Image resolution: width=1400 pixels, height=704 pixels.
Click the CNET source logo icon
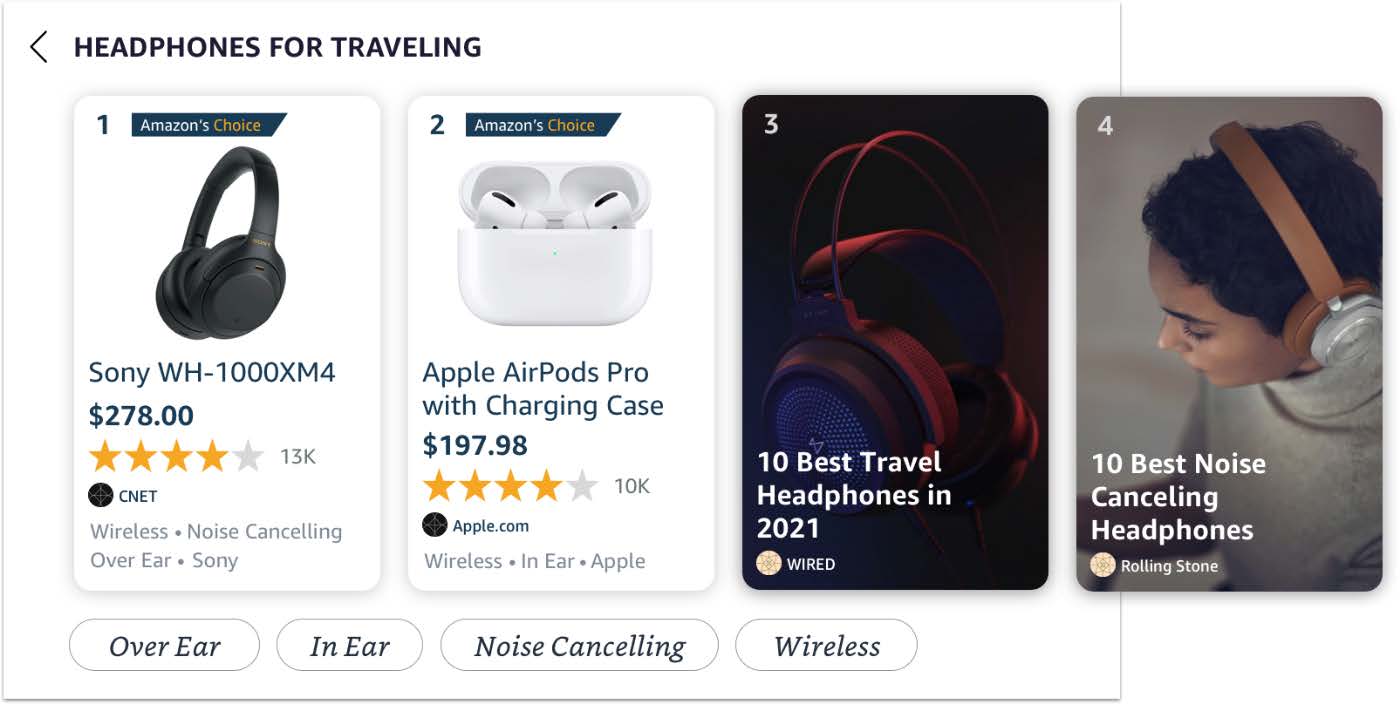click(101, 495)
